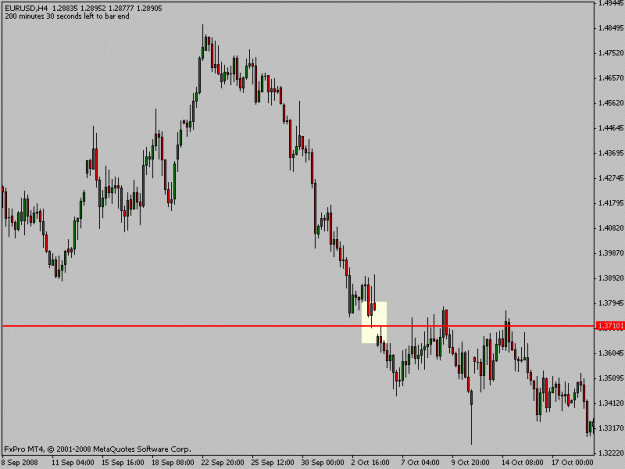Click the '15 Sep 16:00' time axis label
Viewport: 625px width, 469px height.
[123, 462]
